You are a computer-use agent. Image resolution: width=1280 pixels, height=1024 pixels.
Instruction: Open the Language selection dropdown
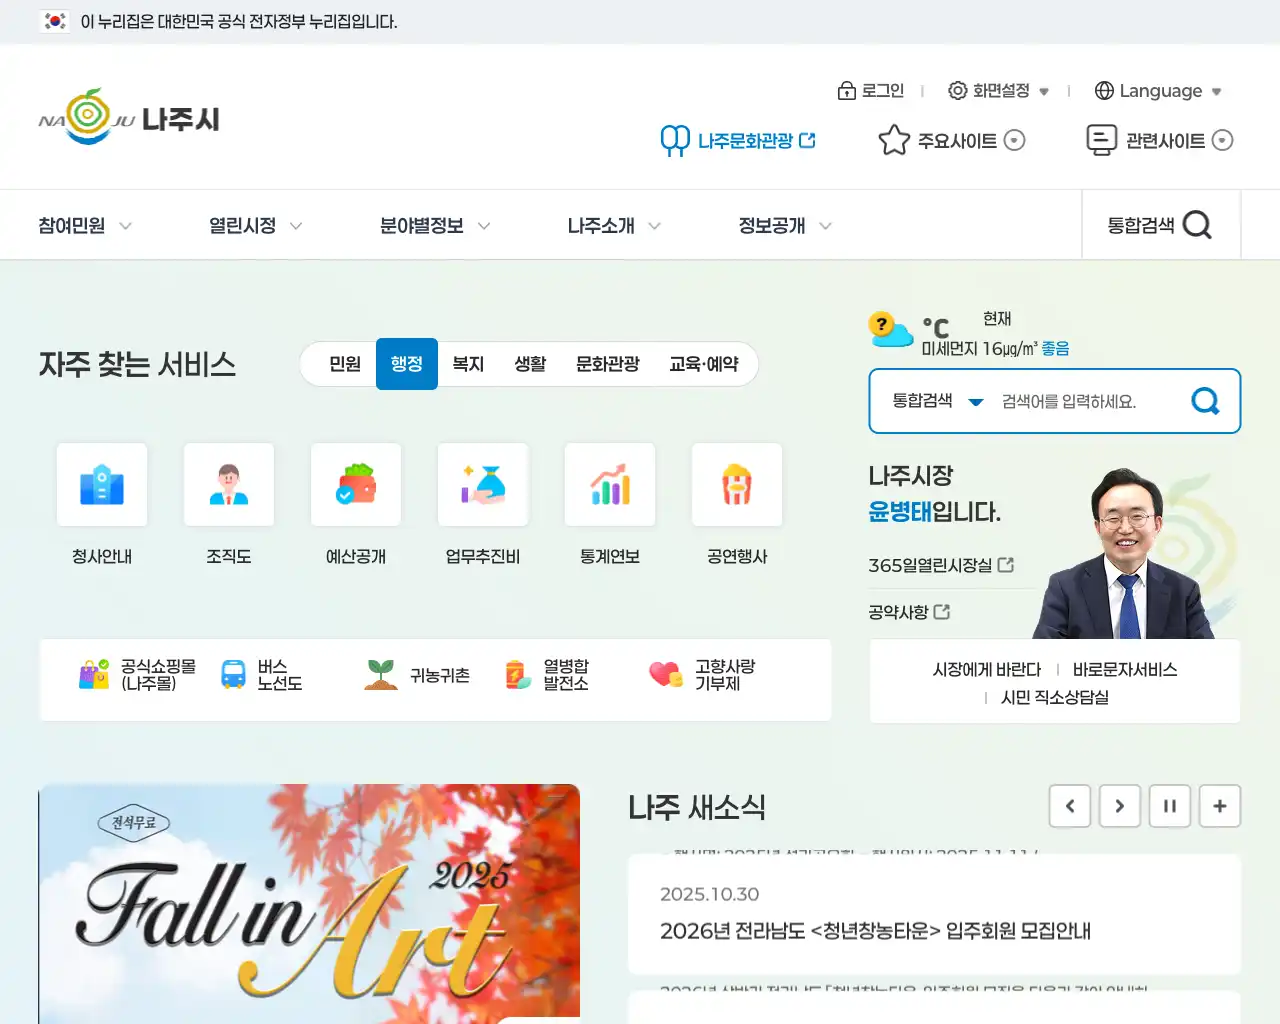1158,90
